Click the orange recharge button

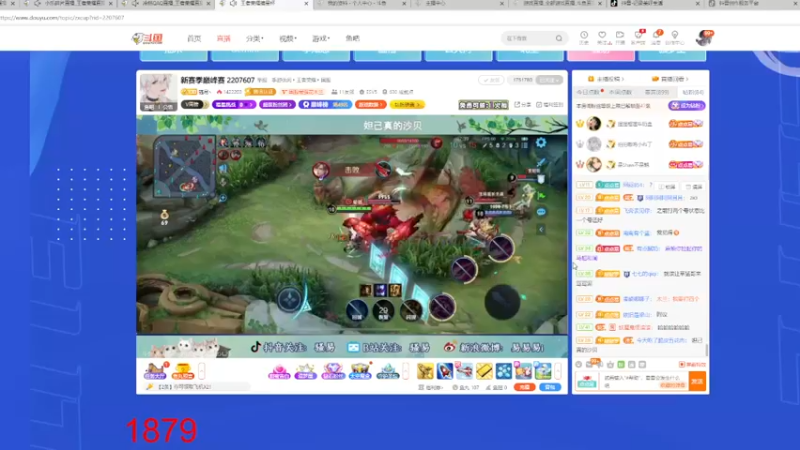[524, 387]
